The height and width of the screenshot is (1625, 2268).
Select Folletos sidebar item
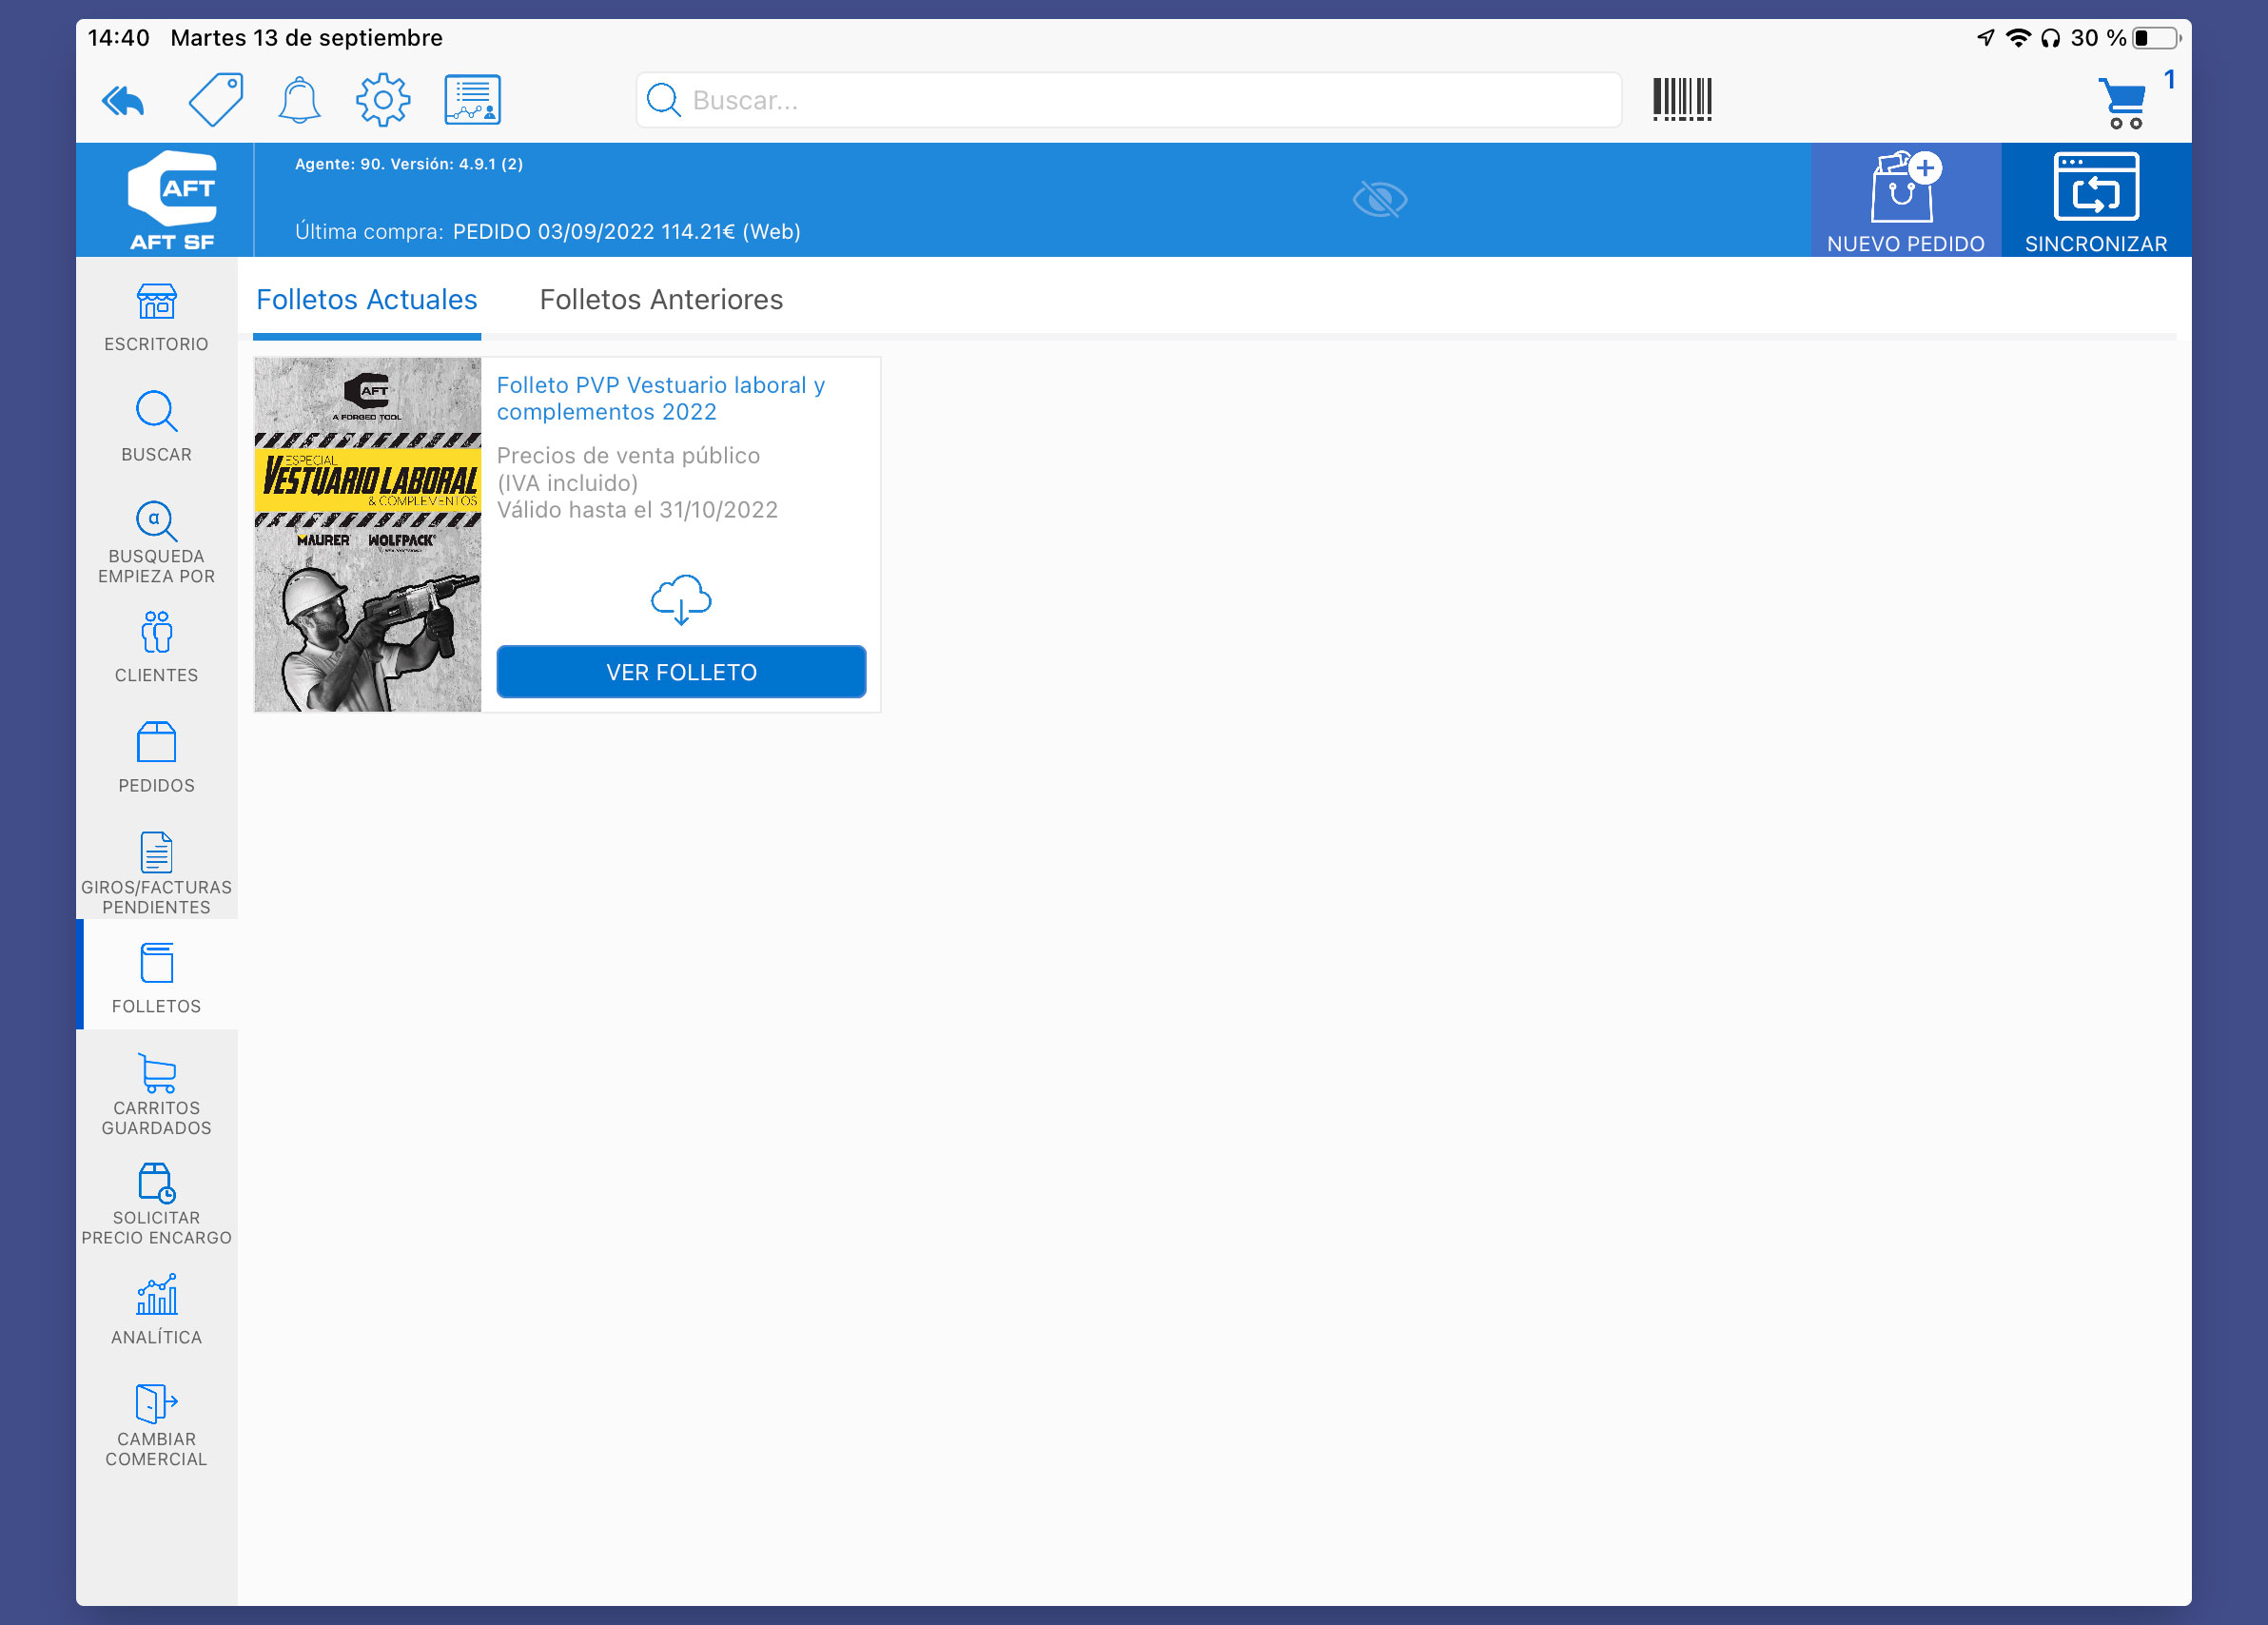157,975
